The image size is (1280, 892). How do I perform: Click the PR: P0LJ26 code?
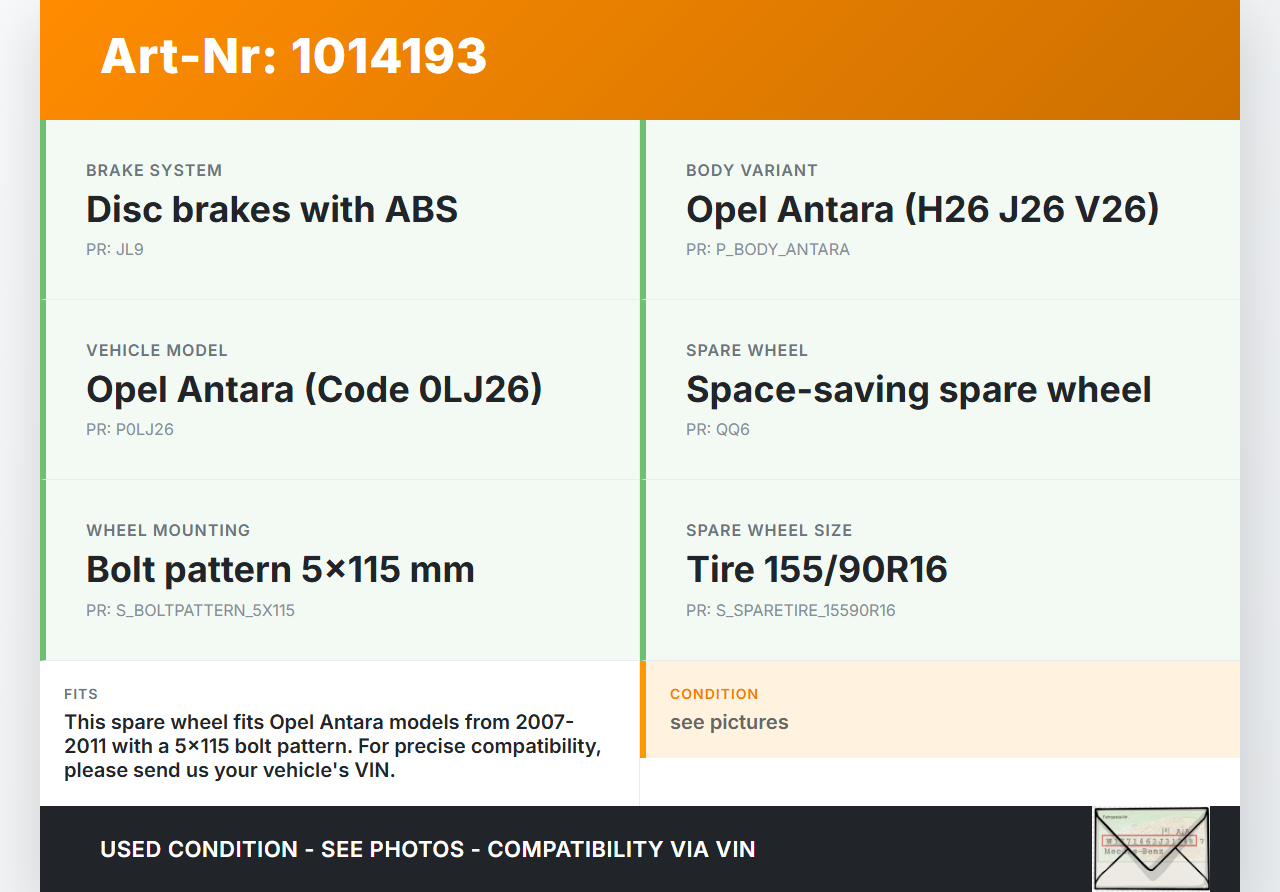(x=130, y=430)
